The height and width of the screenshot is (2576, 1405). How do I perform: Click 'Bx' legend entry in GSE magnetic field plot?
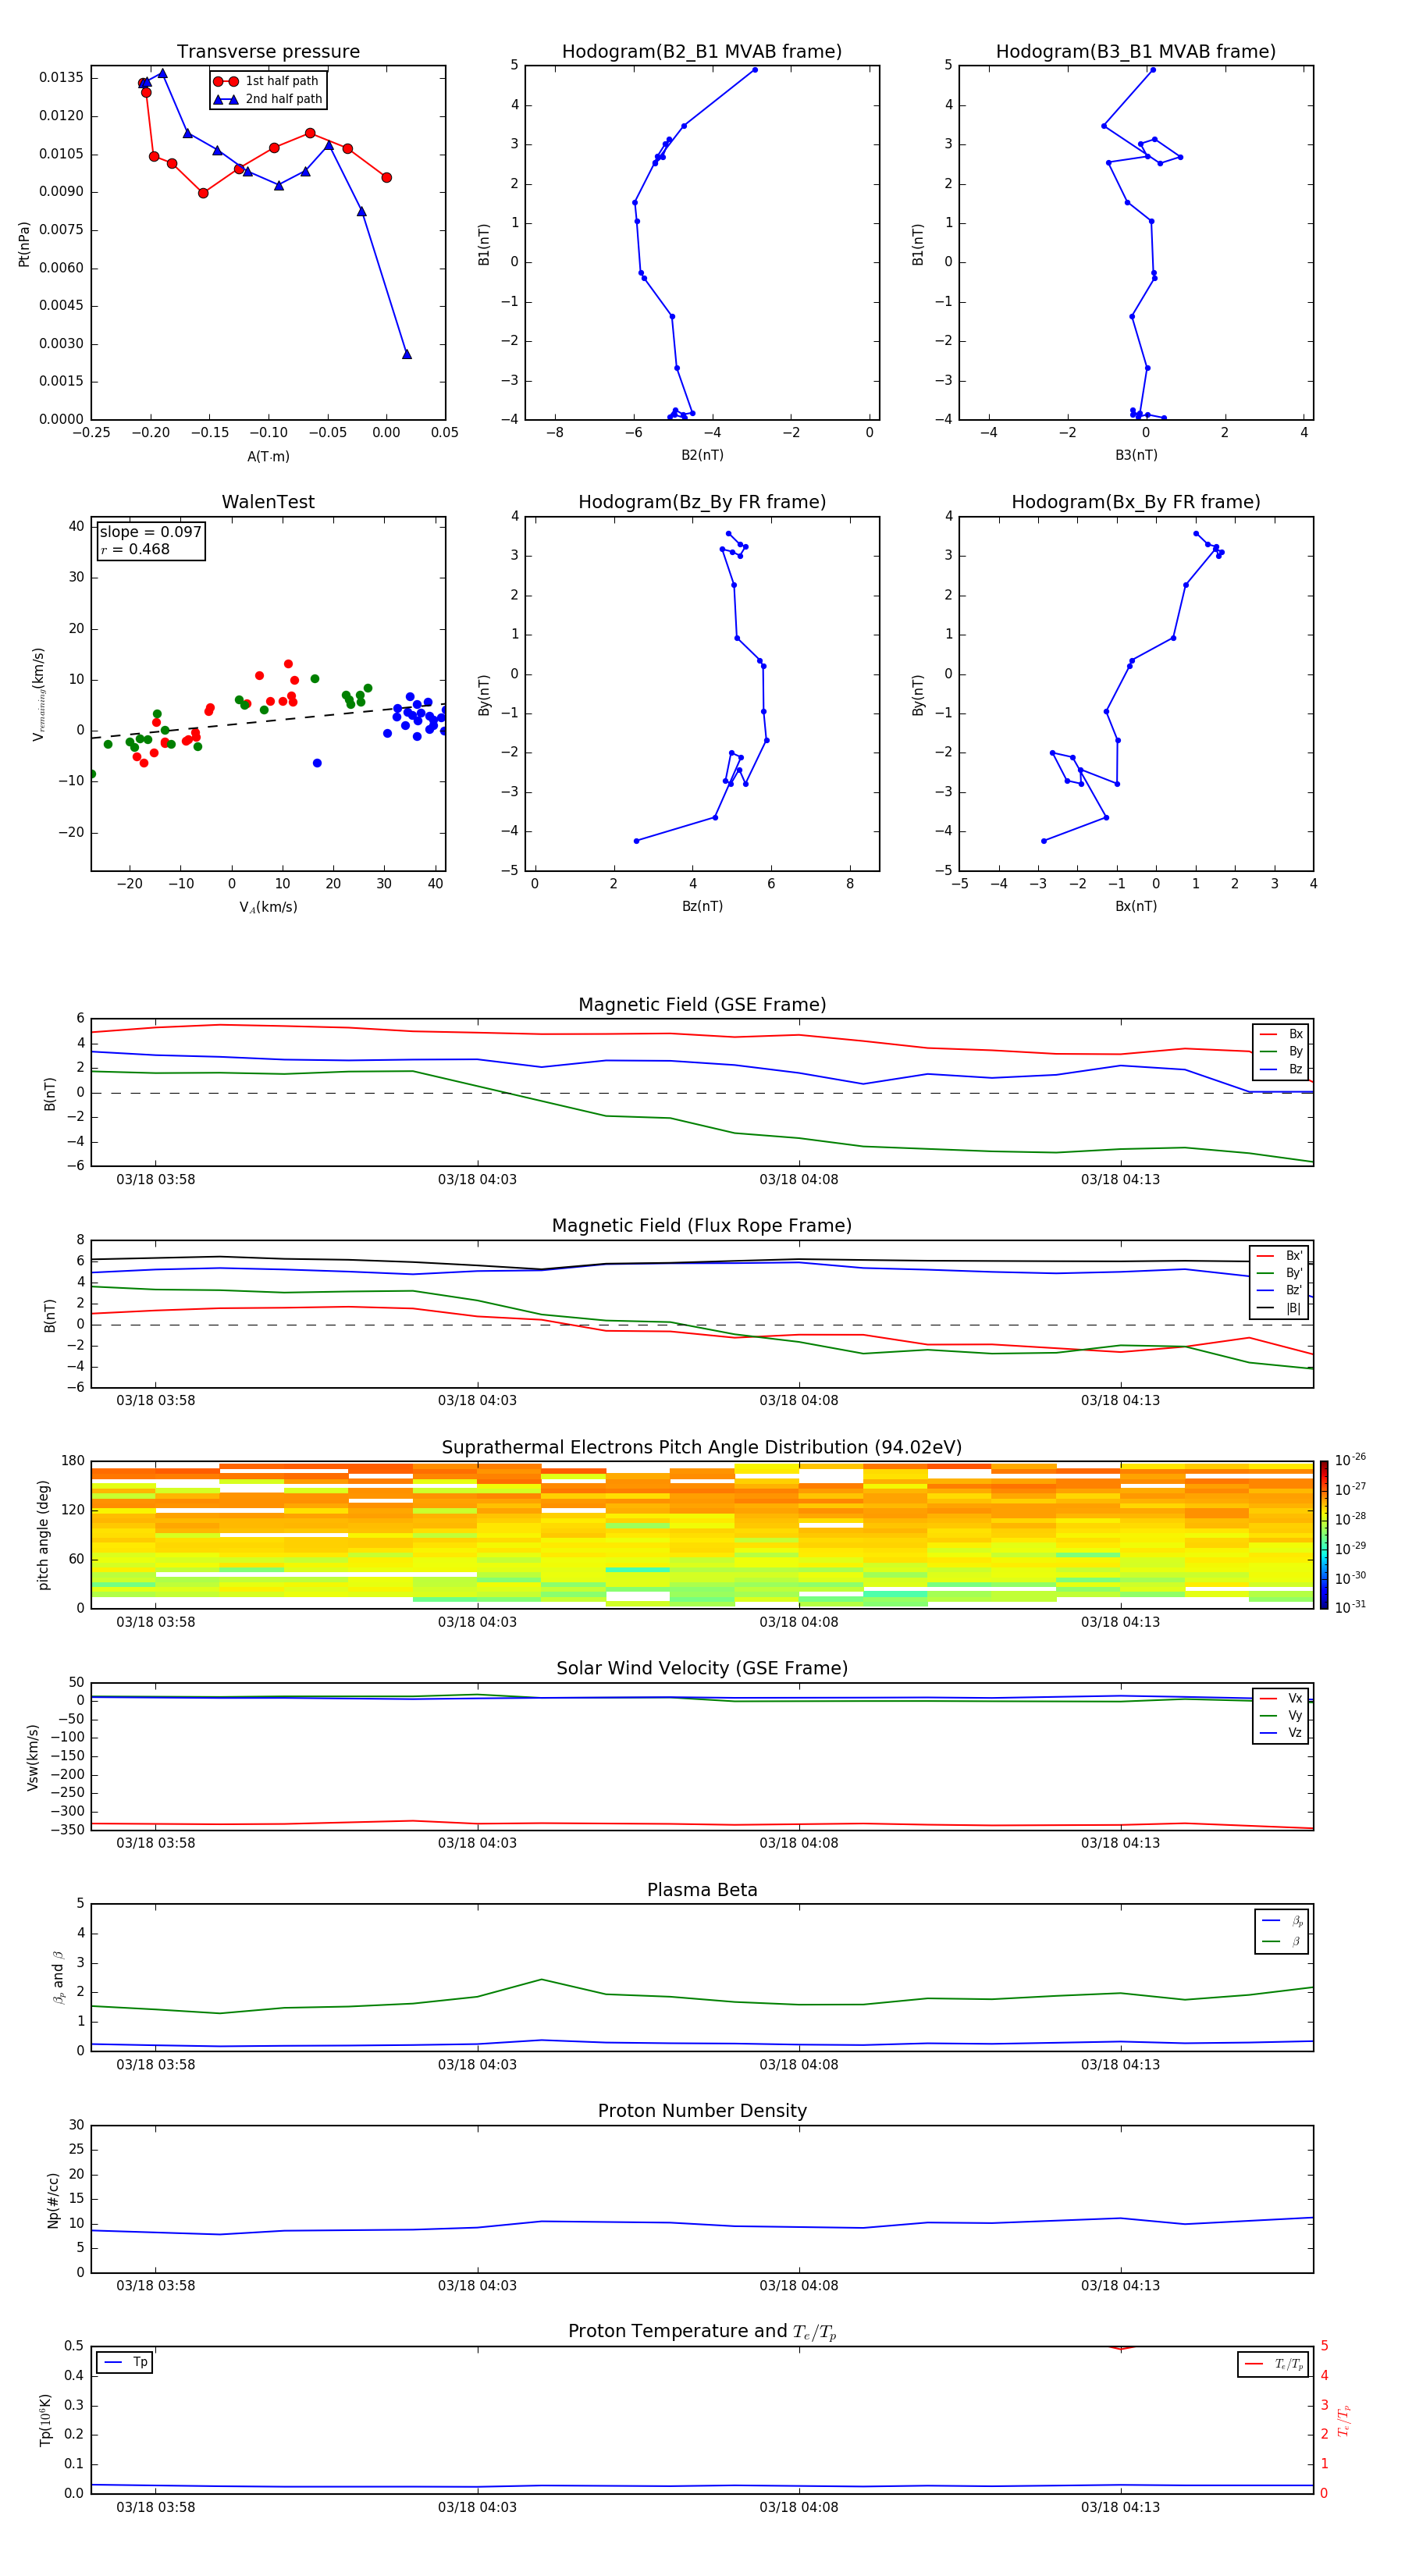click(1282, 1034)
